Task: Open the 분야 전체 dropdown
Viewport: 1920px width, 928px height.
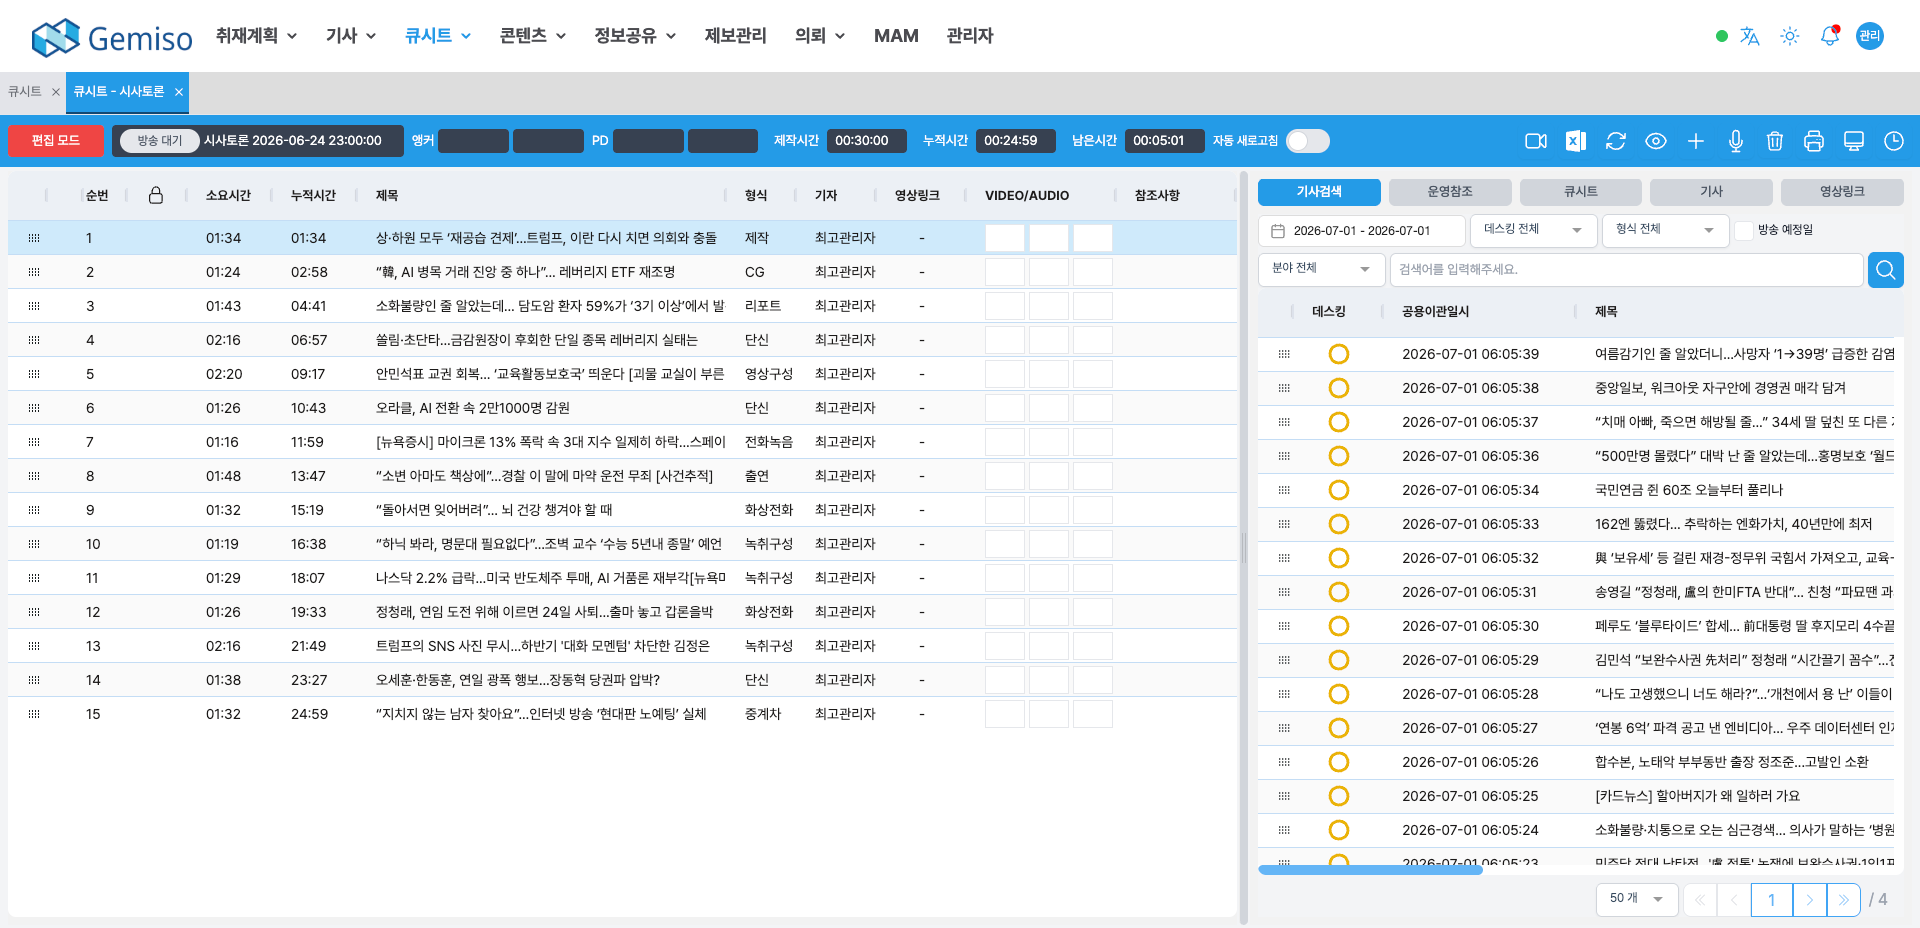Action: 1321,269
